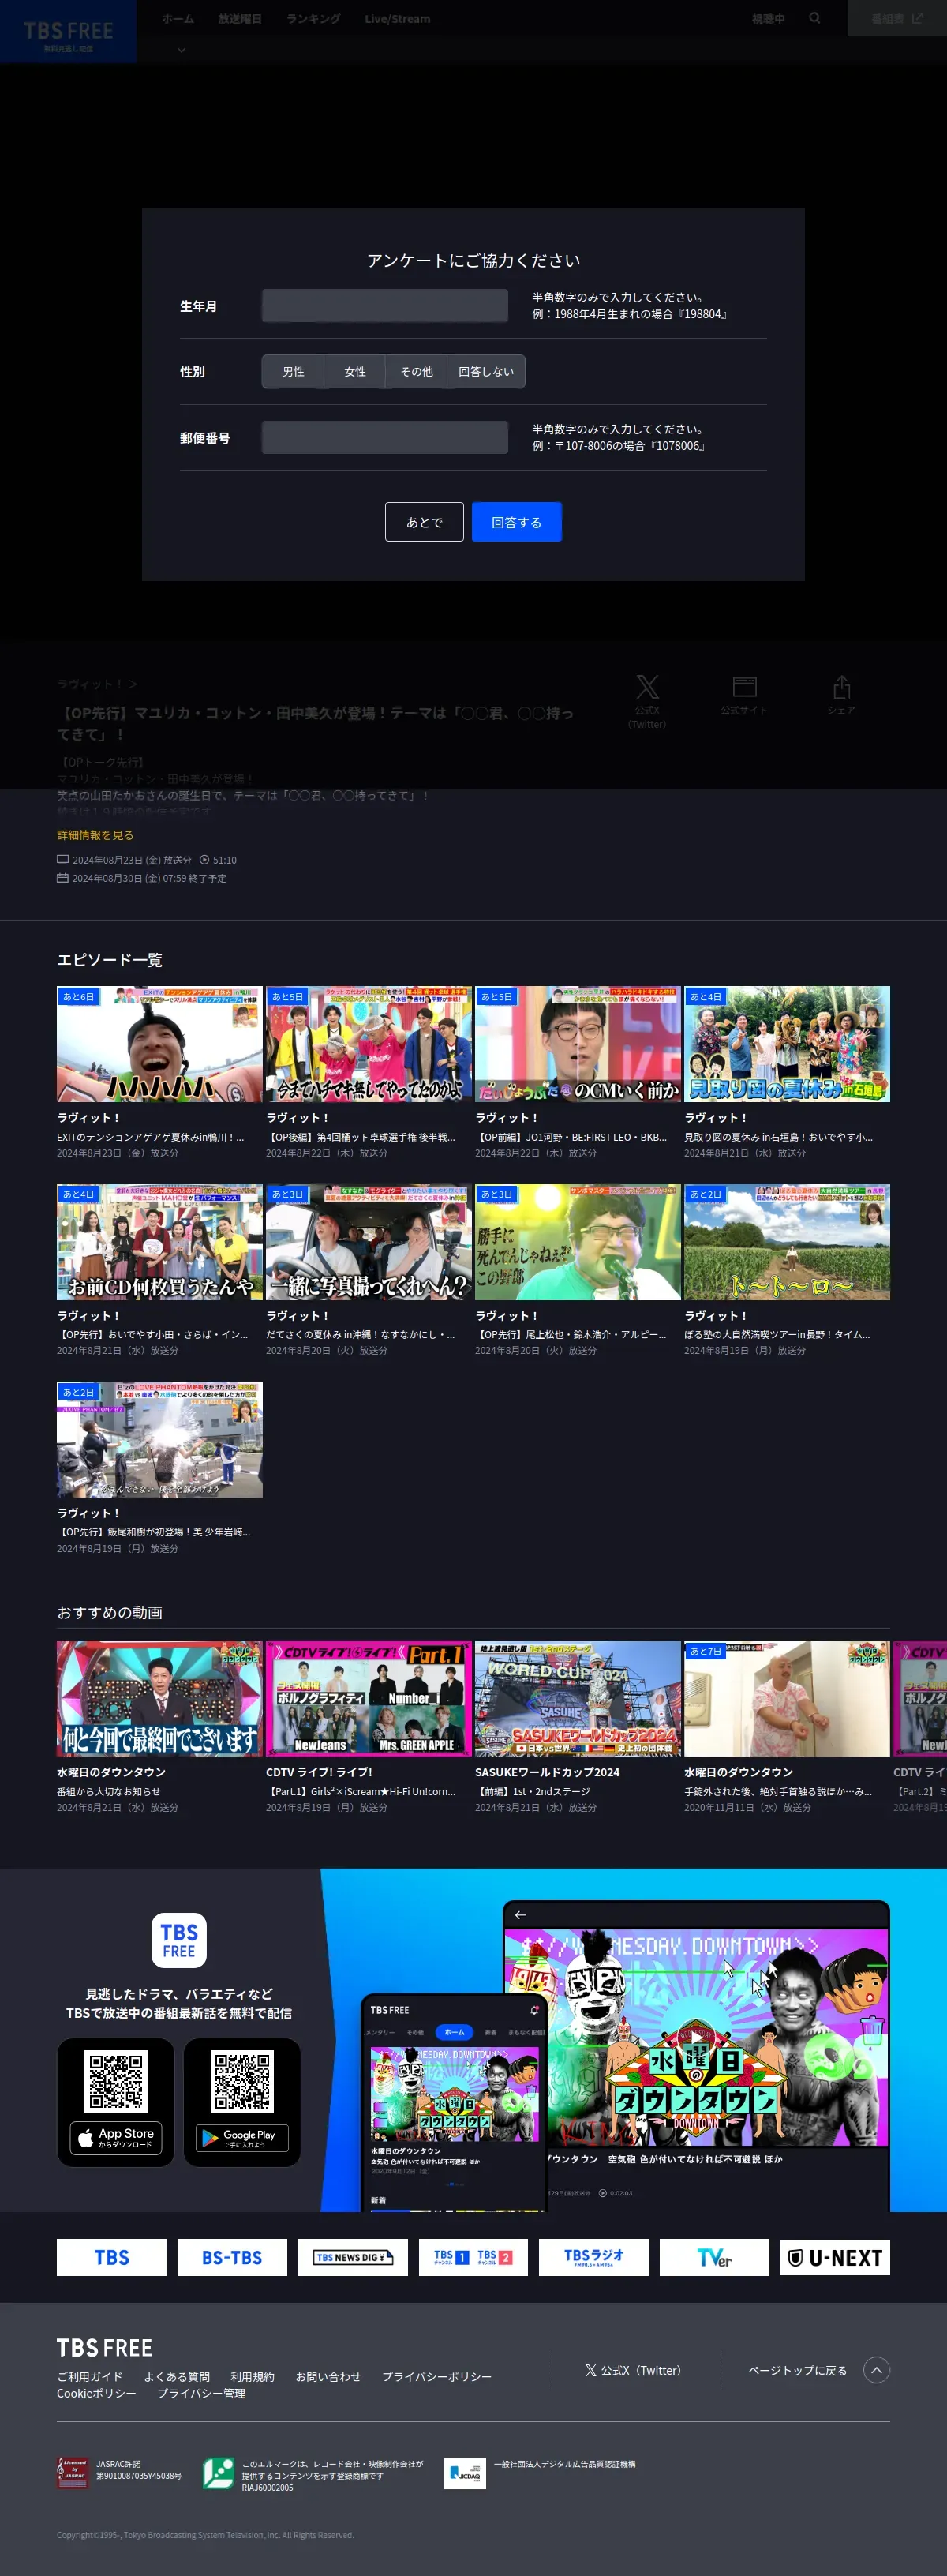The image size is (947, 2576).
Task: Open the U-NEXT logo link
Action: tap(835, 2257)
